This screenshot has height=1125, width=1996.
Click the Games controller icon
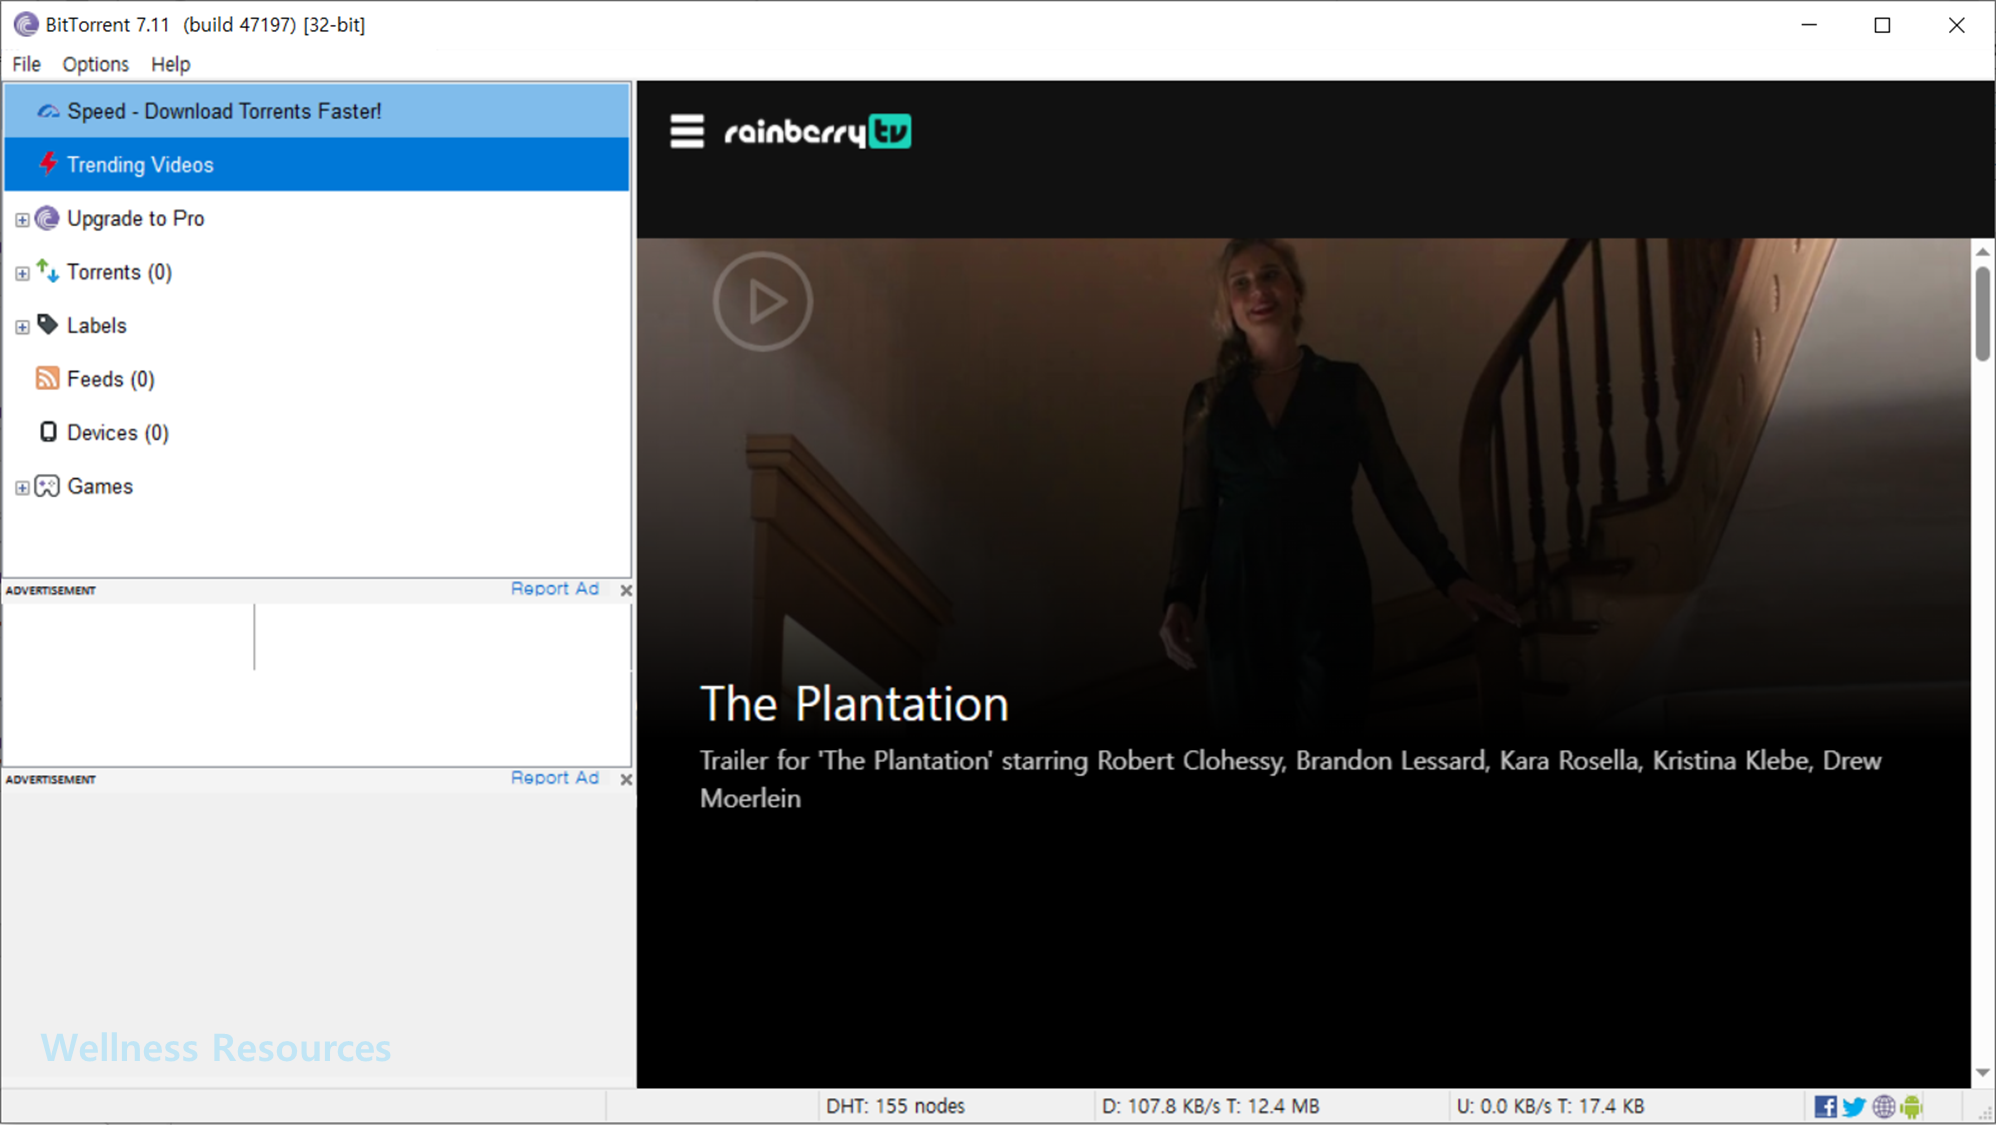coord(47,486)
